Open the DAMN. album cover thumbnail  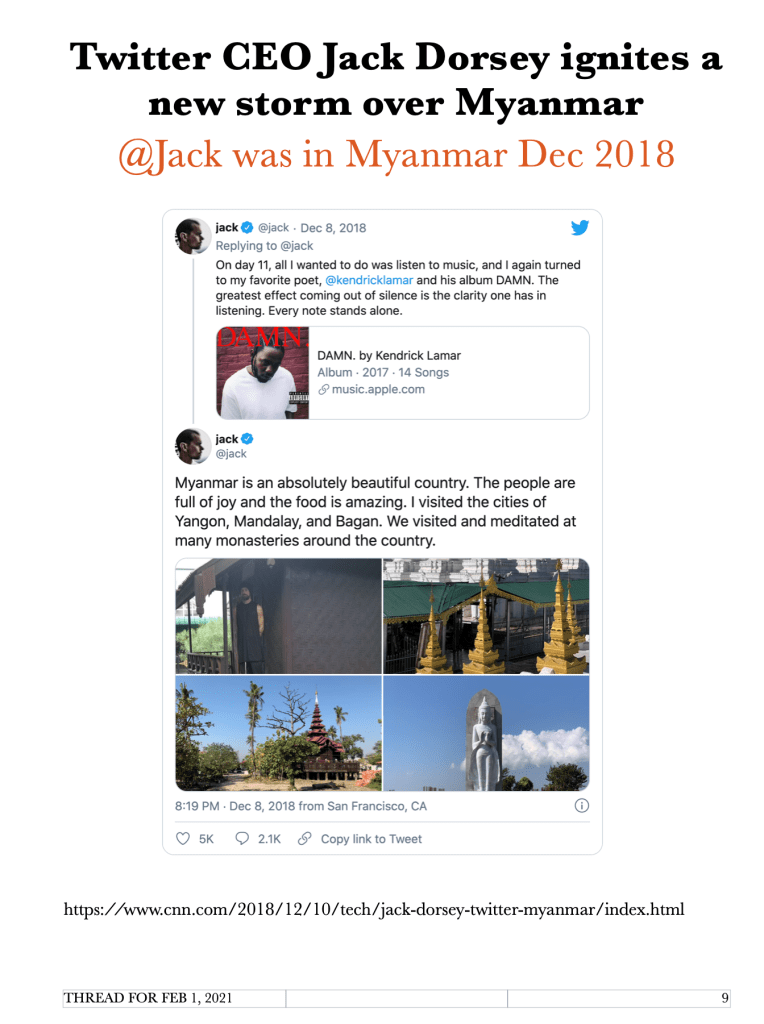coord(263,373)
